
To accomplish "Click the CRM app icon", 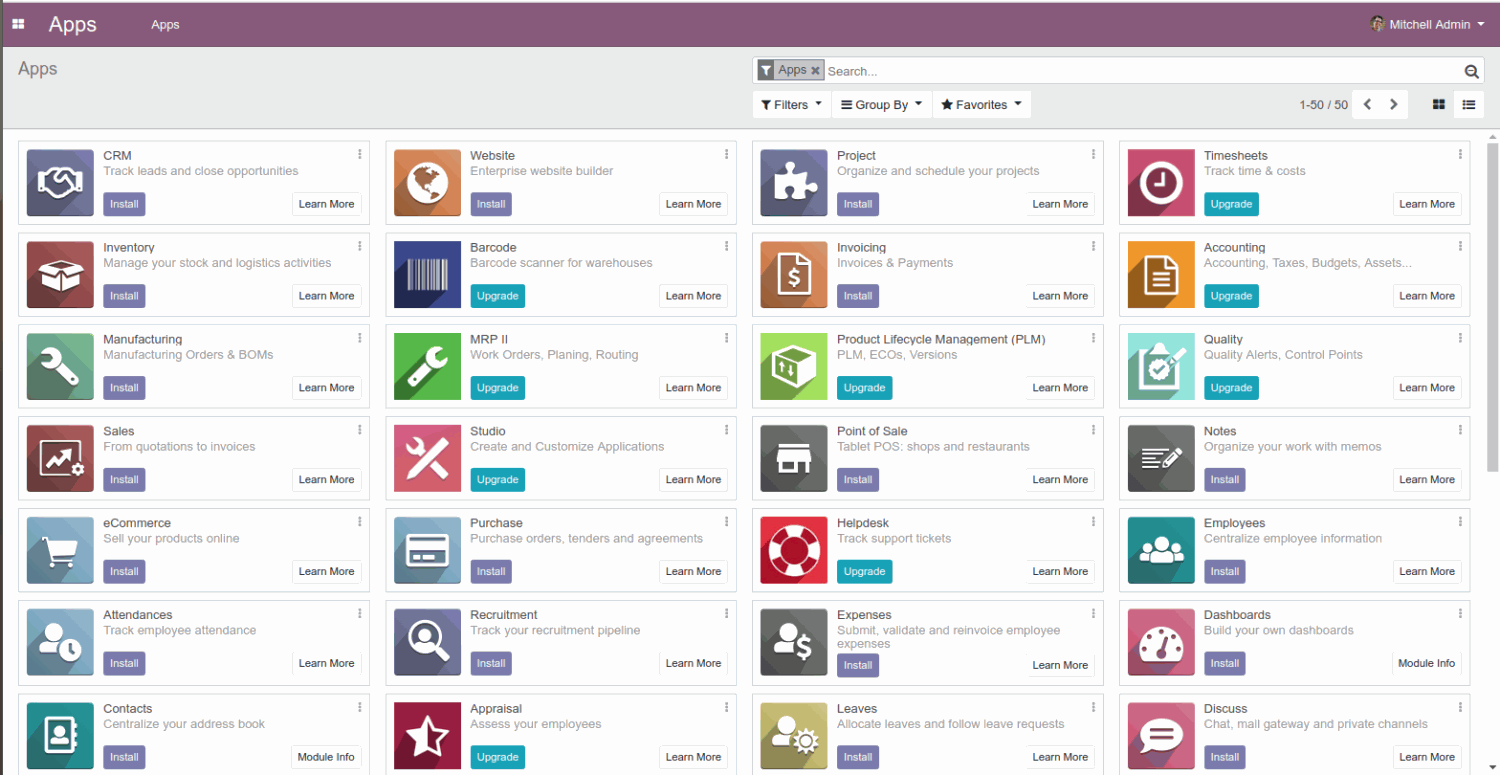I will pos(59,183).
